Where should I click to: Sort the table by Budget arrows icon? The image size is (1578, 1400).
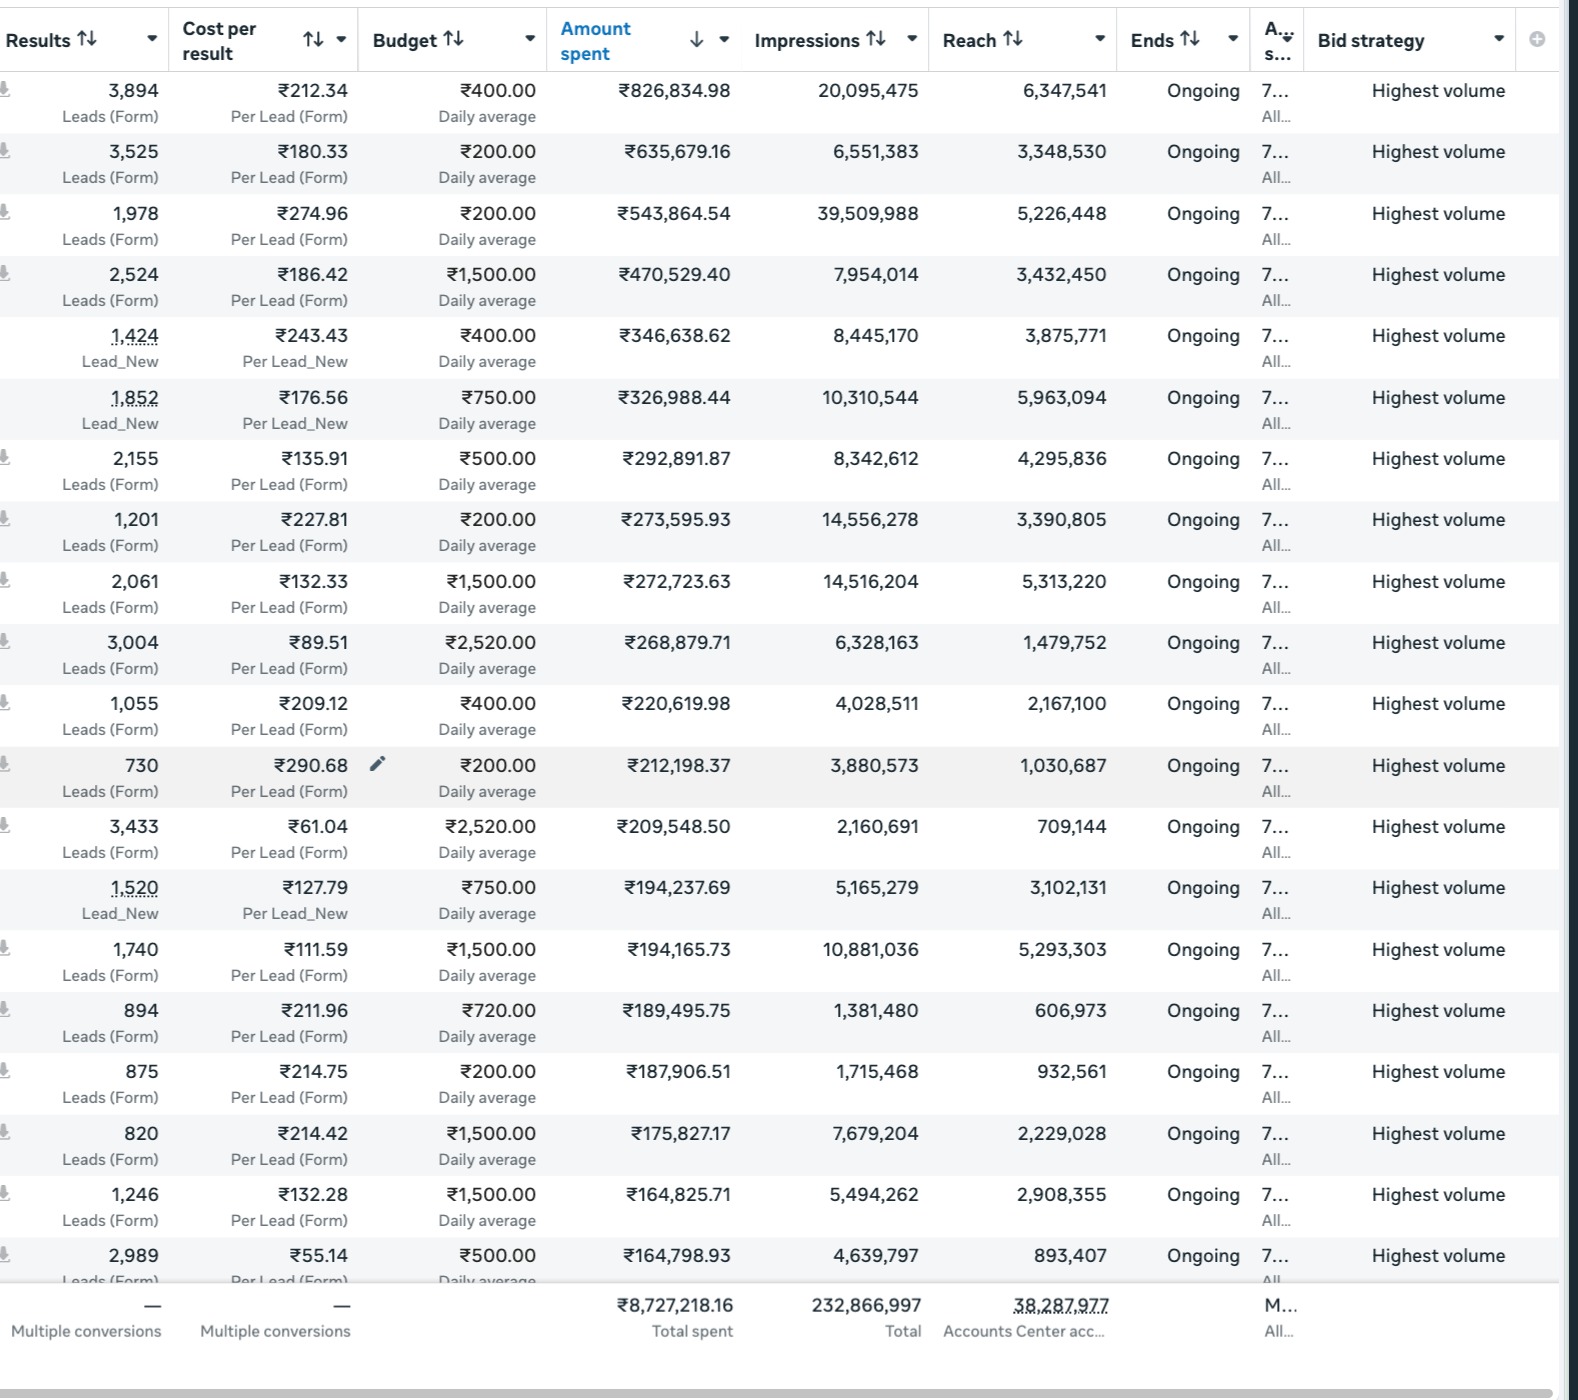[x=453, y=39]
